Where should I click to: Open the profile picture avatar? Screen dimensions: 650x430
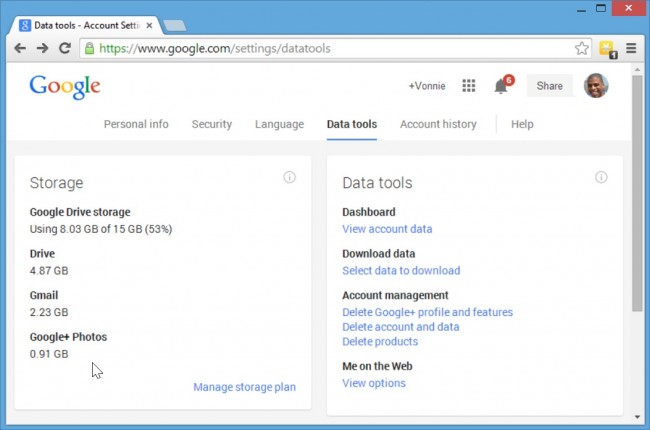[596, 86]
